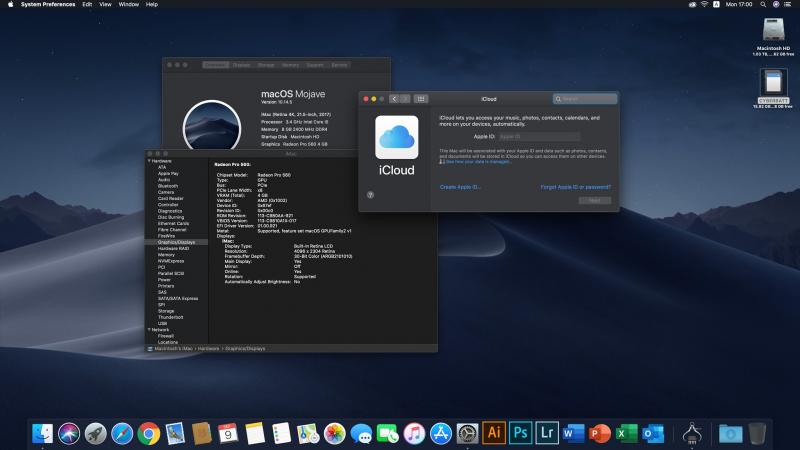Viewport: 800px width, 450px height.
Task: Click the Apple ID input field
Action: point(539,136)
